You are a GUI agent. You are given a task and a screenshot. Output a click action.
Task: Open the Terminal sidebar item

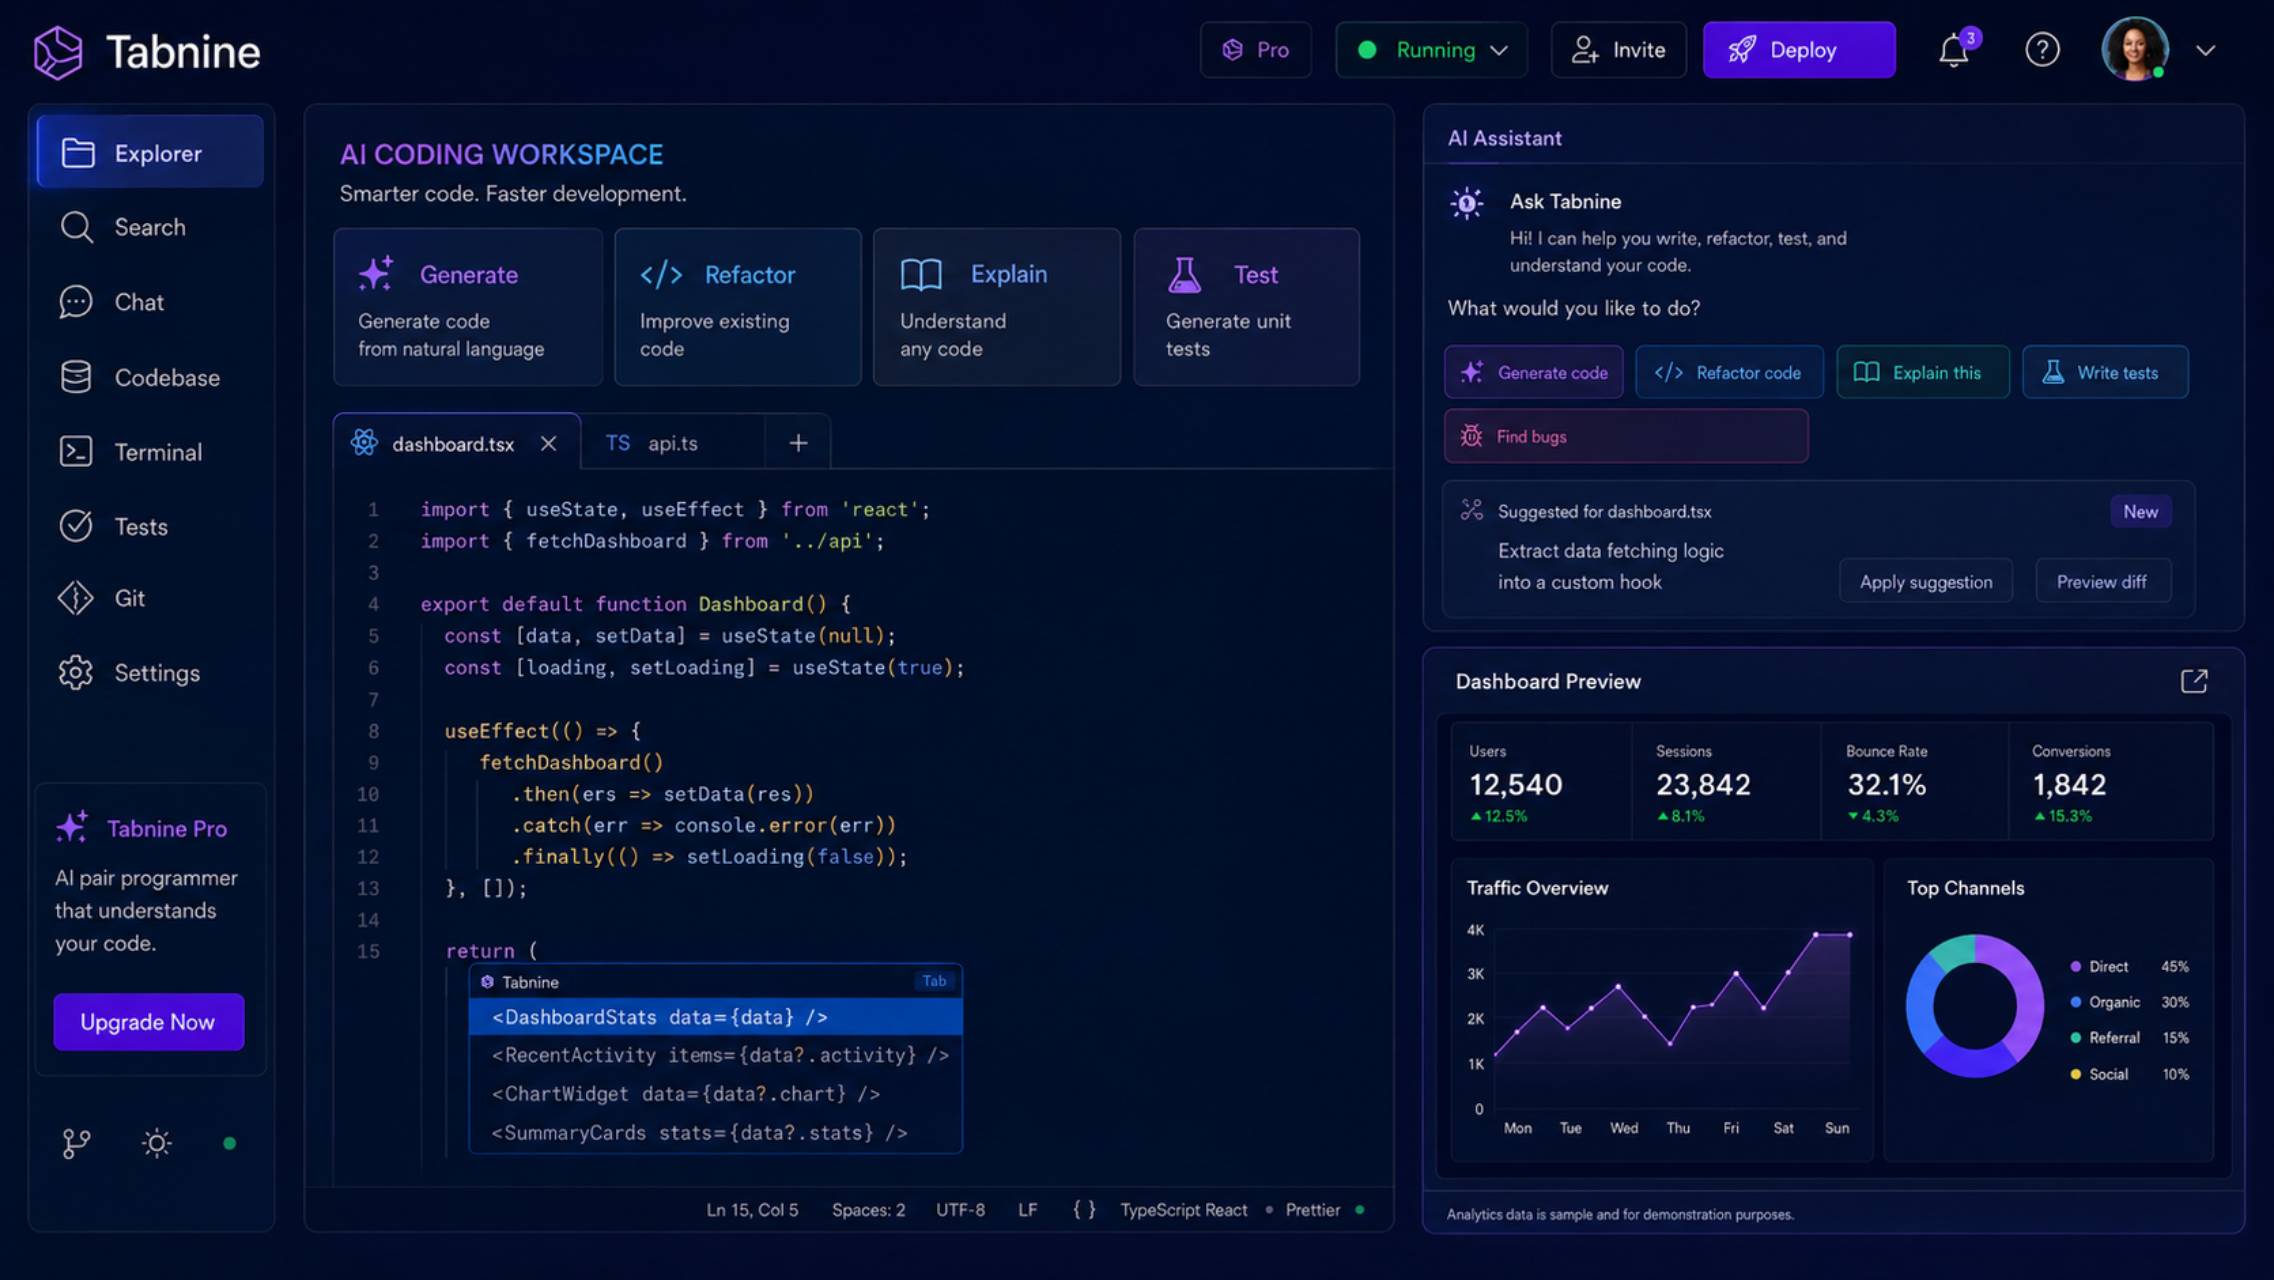pos(150,452)
